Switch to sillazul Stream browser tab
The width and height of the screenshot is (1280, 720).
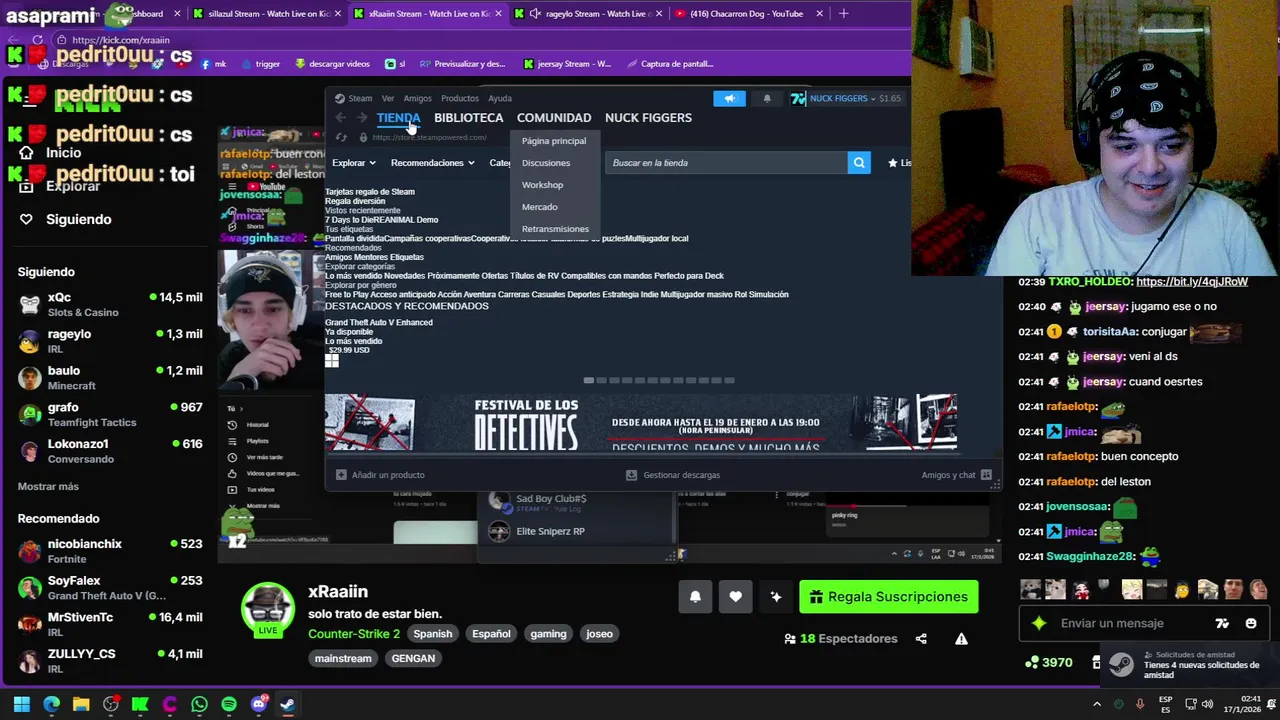click(x=265, y=14)
